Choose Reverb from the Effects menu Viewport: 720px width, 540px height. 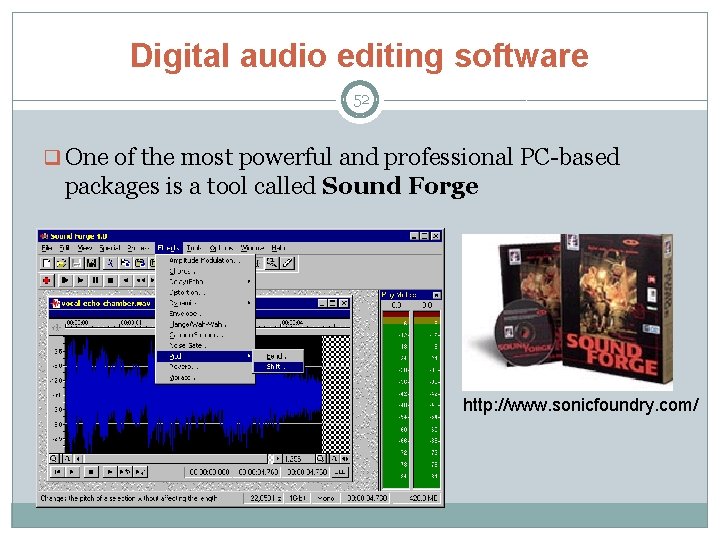pyautogui.click(x=205, y=366)
